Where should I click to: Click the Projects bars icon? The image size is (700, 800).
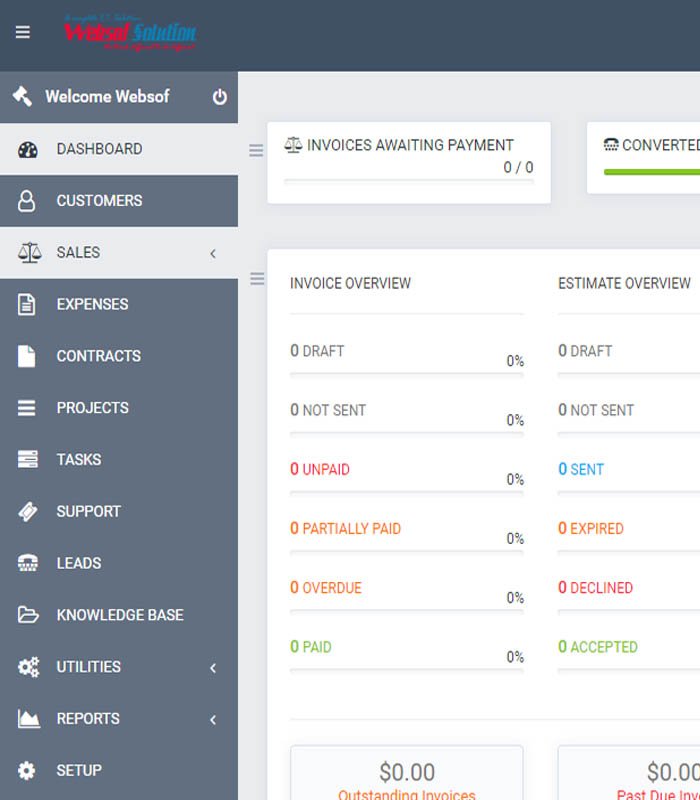[27, 408]
